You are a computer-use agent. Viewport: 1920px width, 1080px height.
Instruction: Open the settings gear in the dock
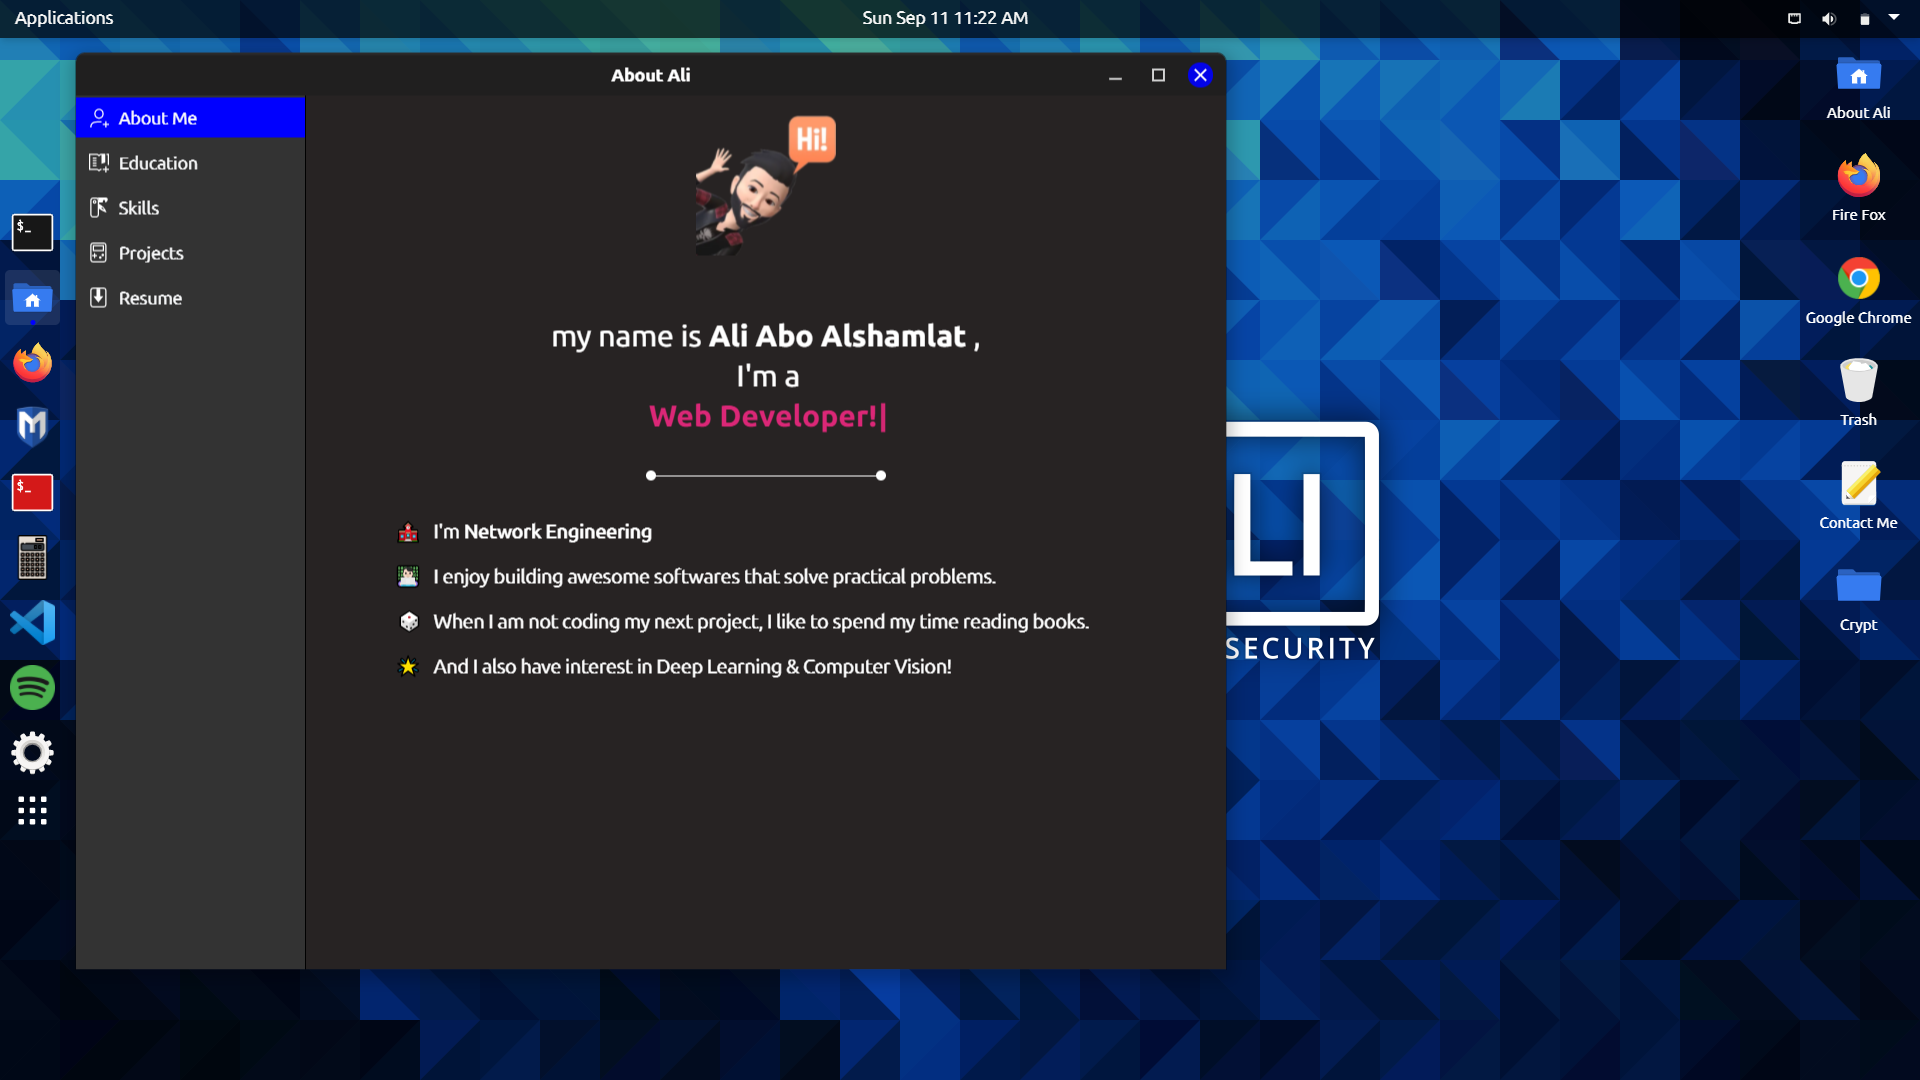pyautogui.click(x=32, y=752)
